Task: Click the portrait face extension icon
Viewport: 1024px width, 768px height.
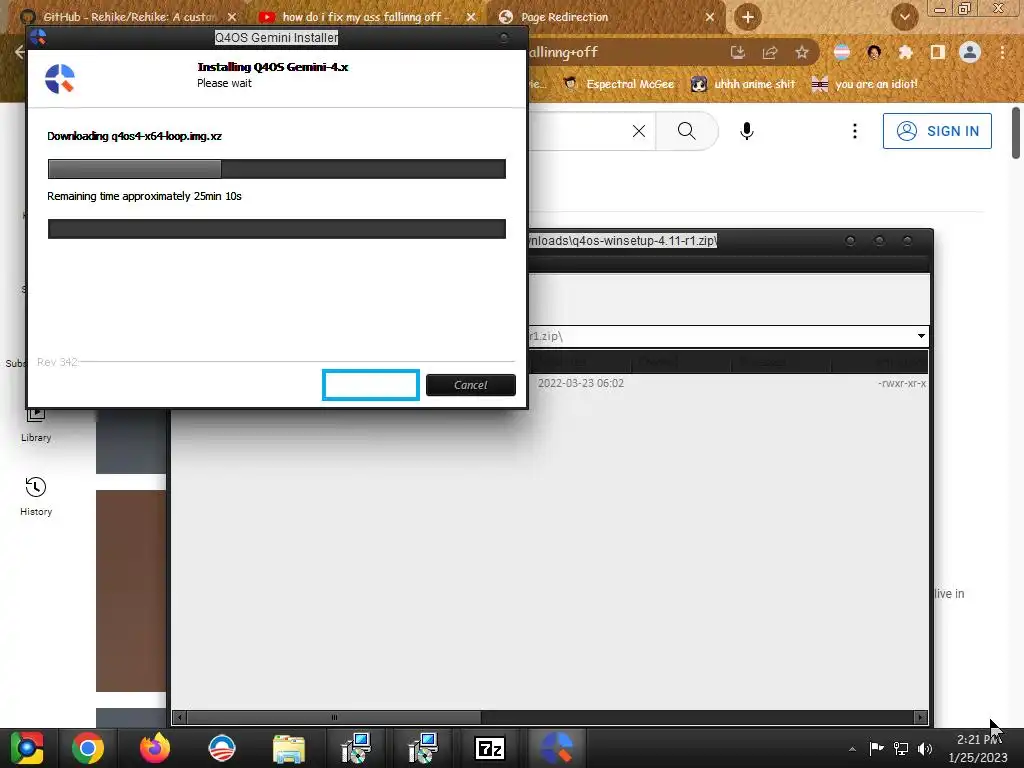Action: click(x=874, y=52)
